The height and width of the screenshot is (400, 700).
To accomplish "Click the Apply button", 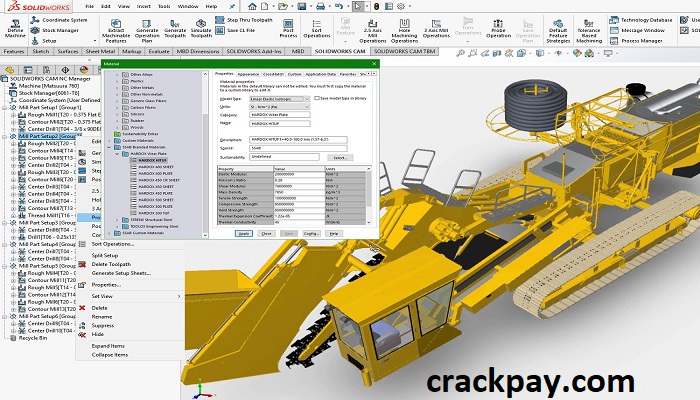I will (x=243, y=233).
